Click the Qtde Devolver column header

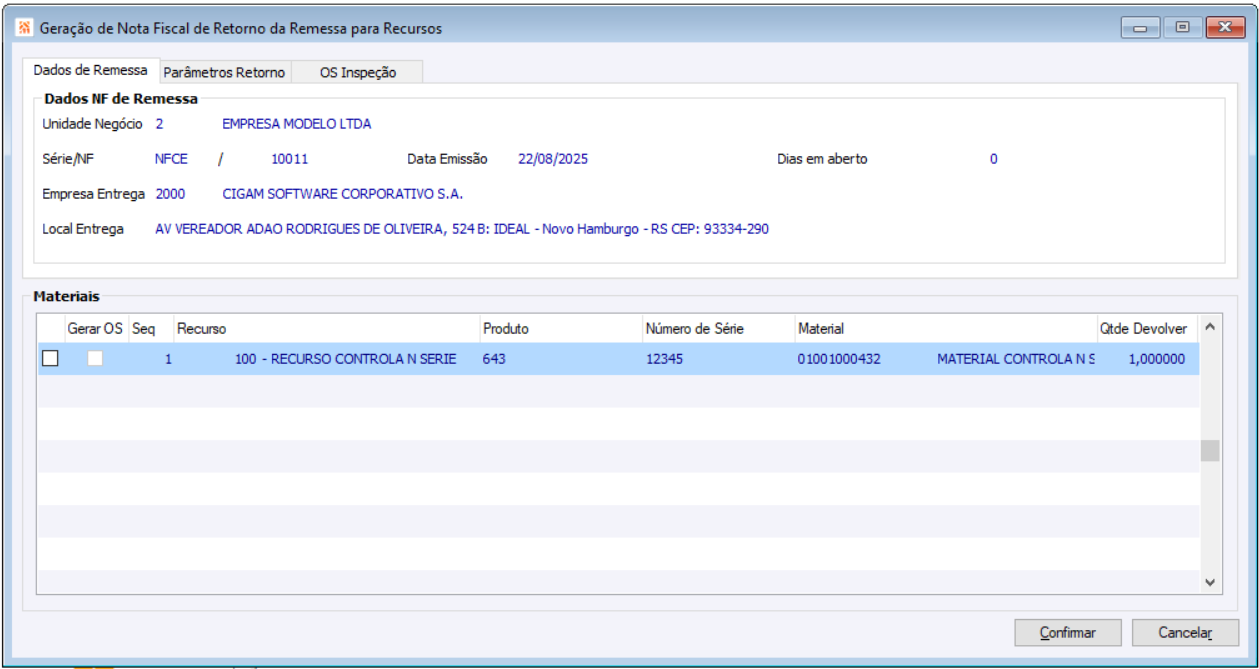[x=1146, y=328]
